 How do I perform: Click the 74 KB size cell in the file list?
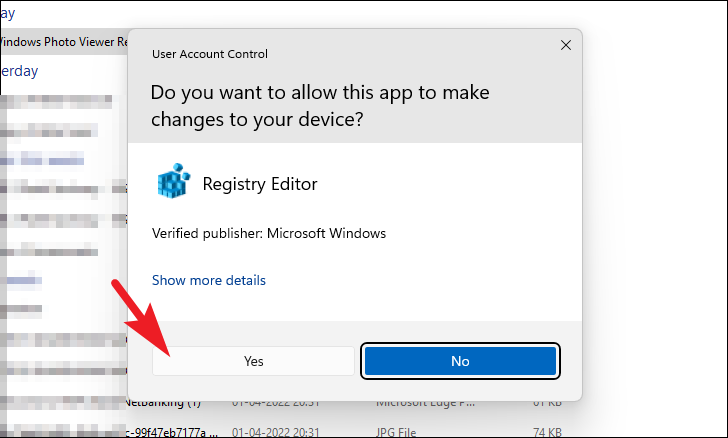click(547, 432)
